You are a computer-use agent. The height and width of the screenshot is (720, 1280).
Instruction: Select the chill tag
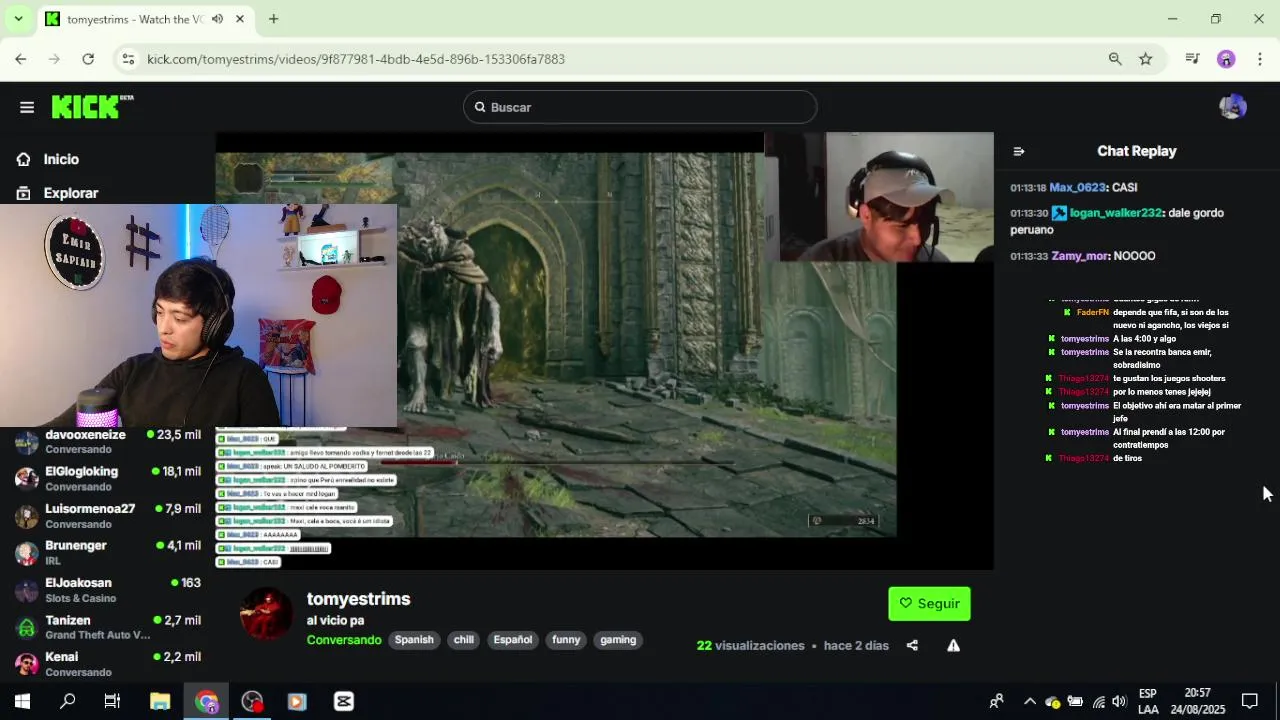[463, 640]
